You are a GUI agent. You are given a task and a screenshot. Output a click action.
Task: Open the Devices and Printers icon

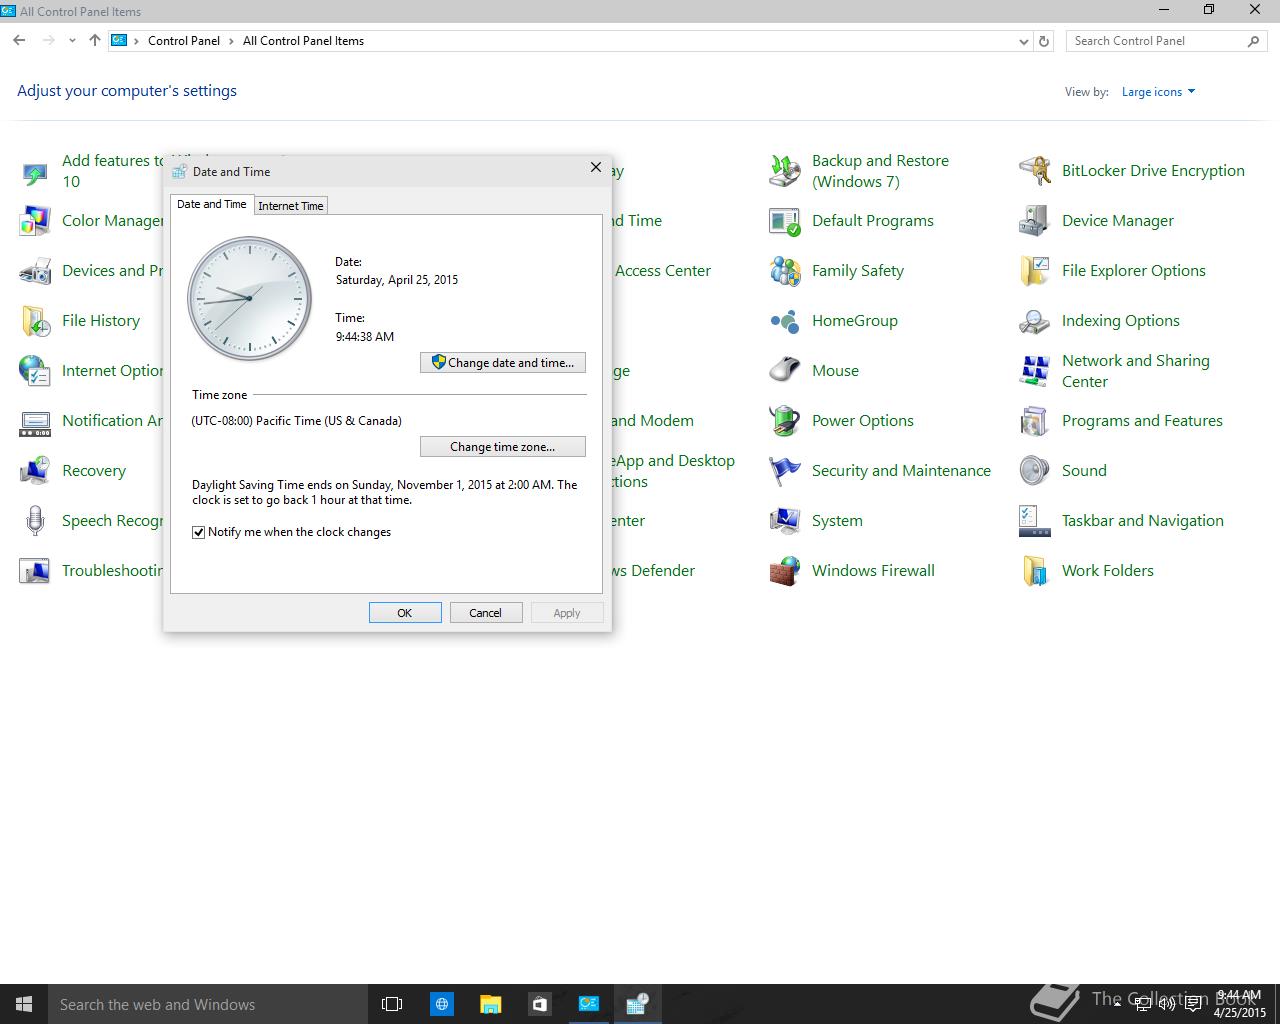point(35,271)
